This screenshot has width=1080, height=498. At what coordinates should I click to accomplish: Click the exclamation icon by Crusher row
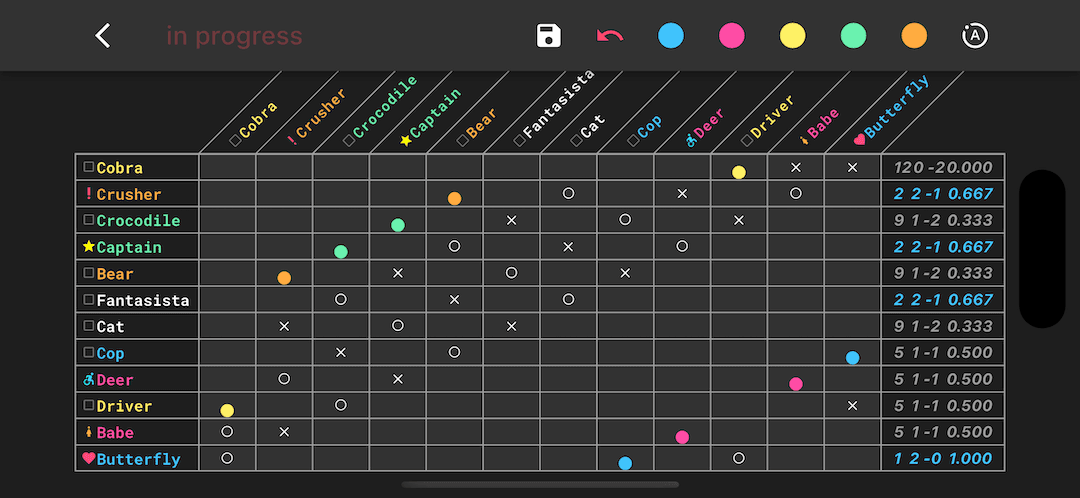pos(88,194)
